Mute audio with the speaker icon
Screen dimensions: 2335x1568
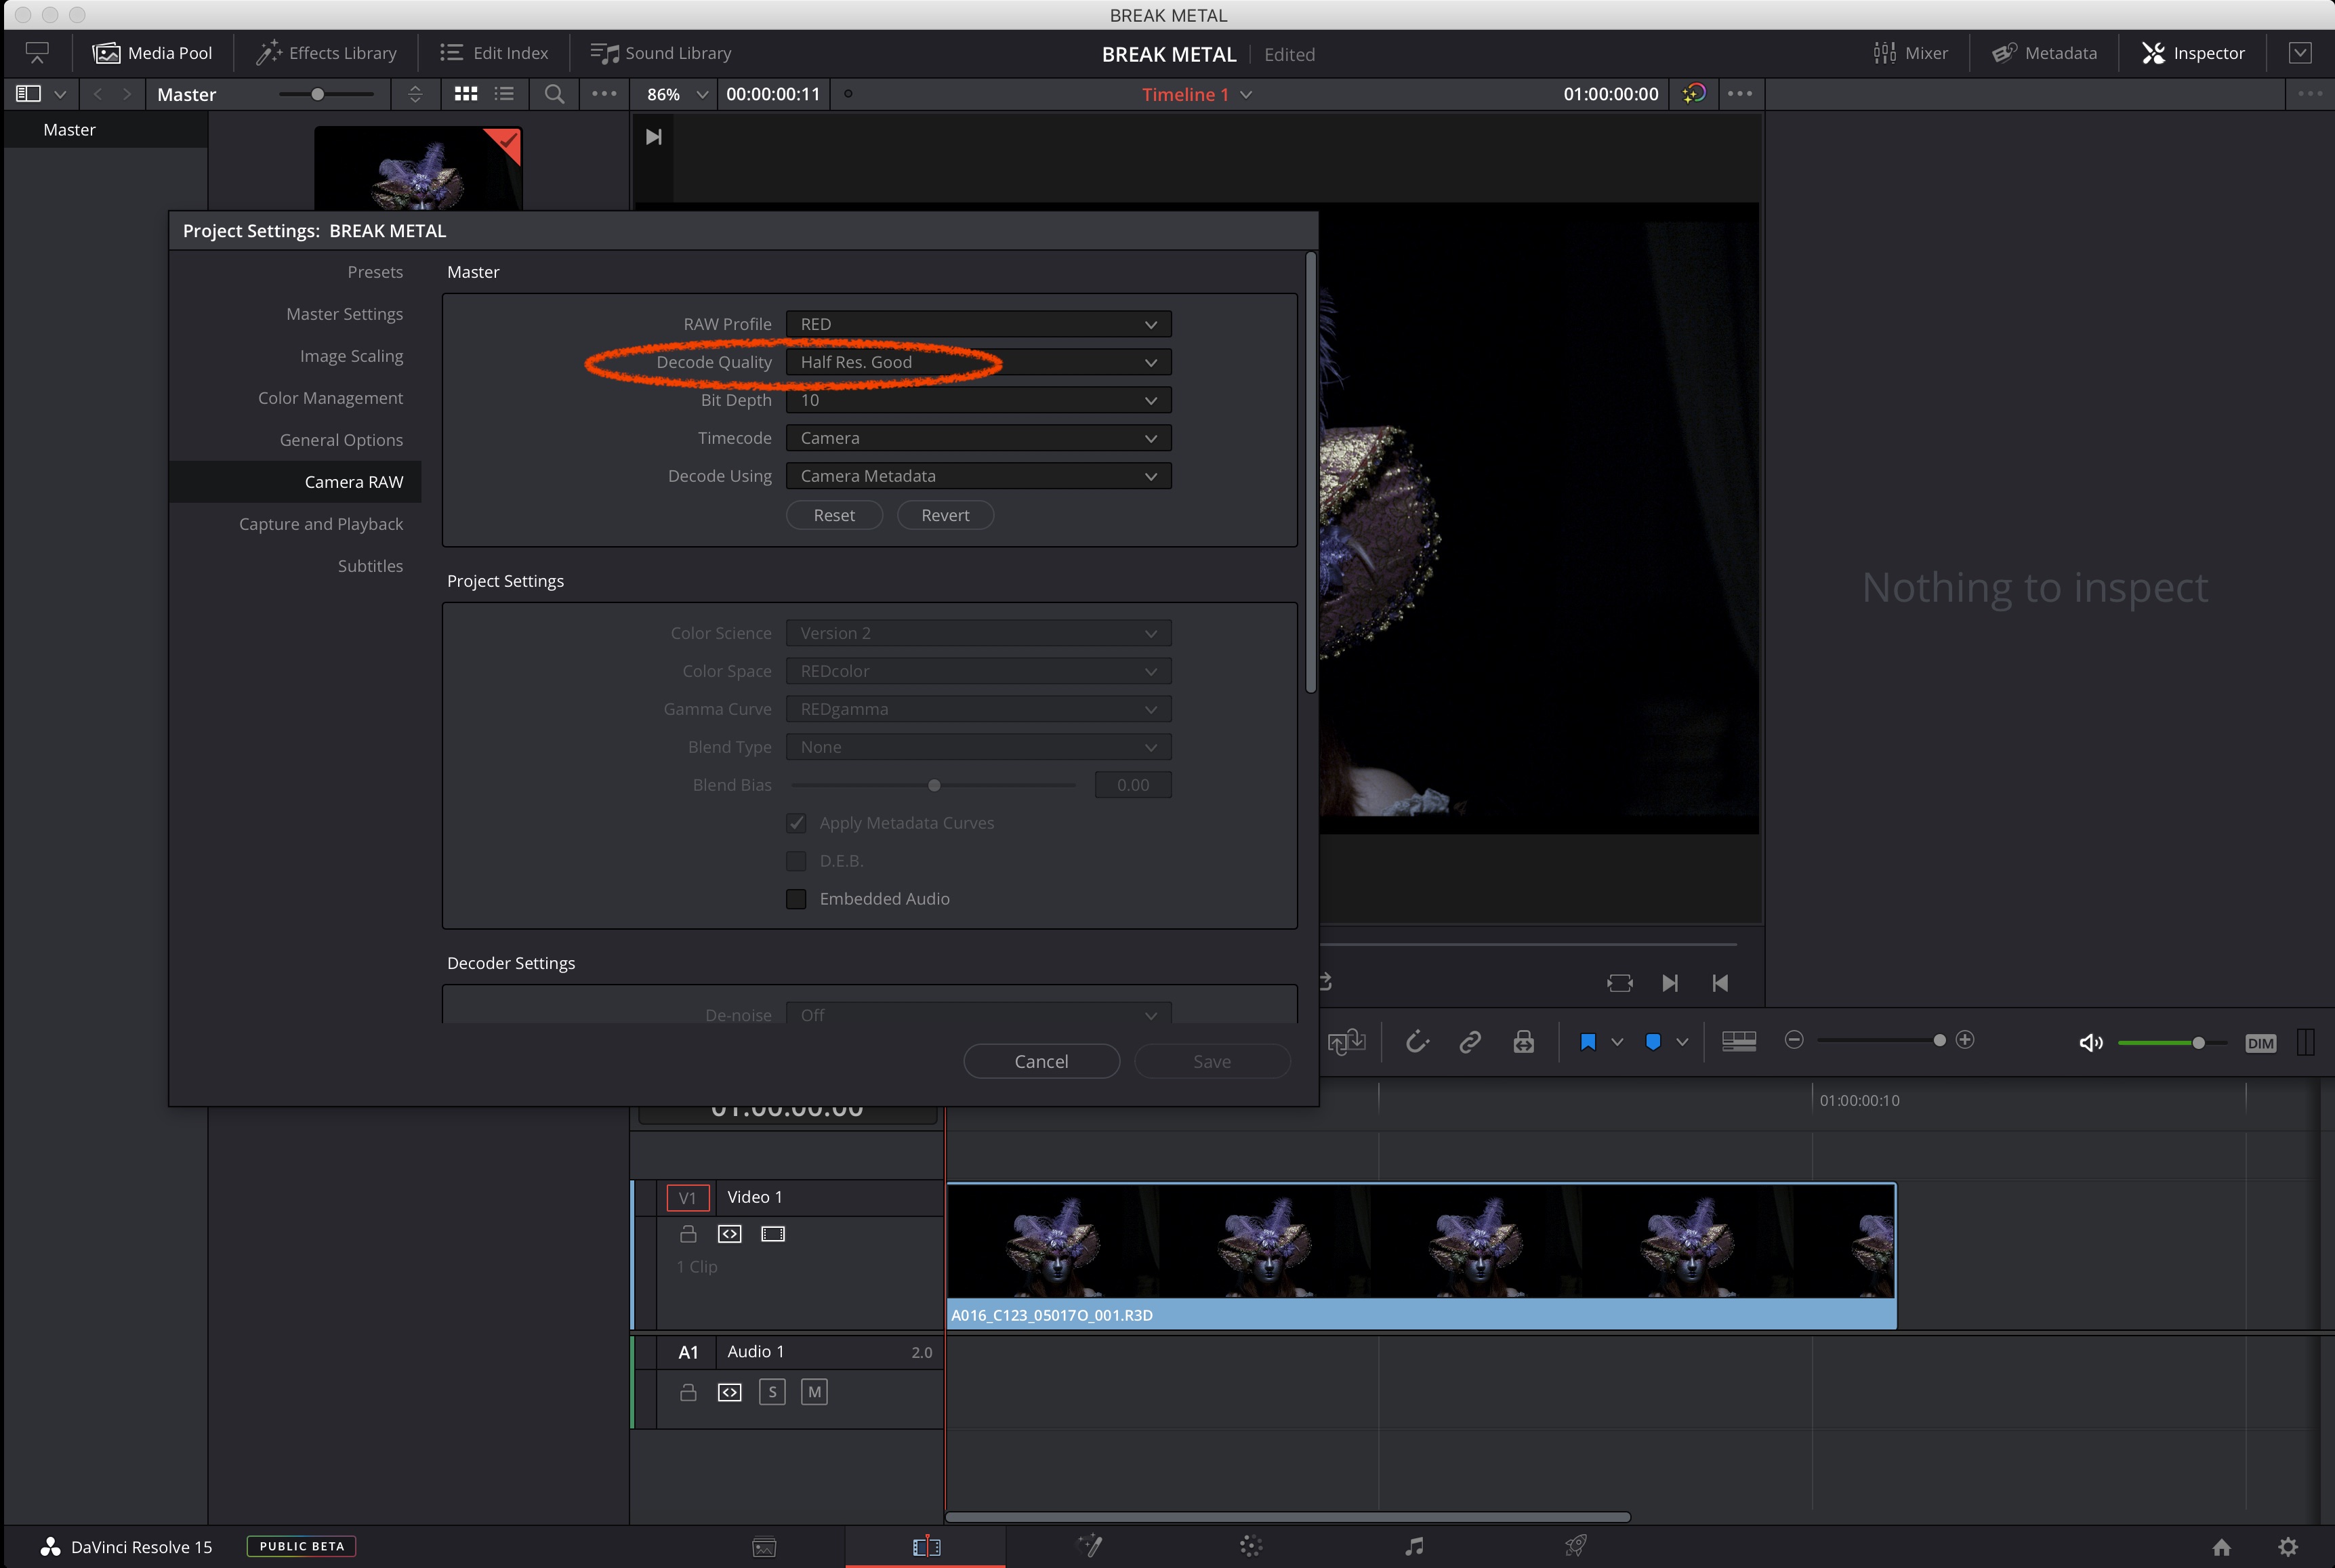[2091, 1043]
